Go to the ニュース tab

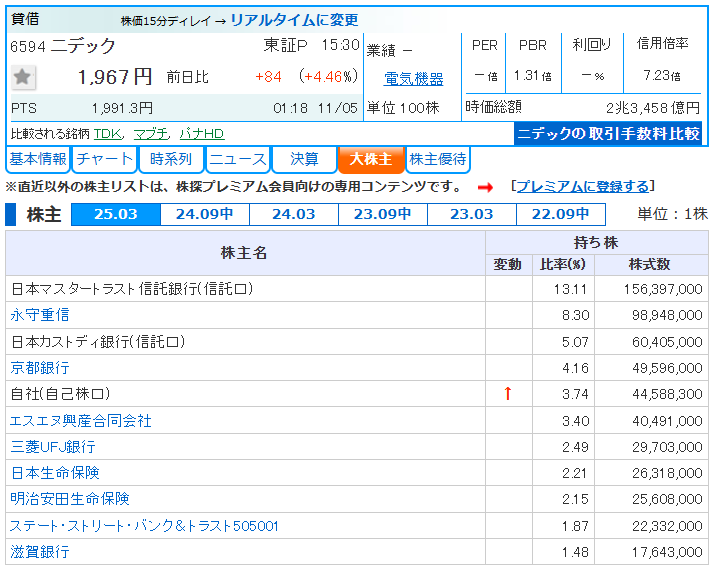click(238, 159)
